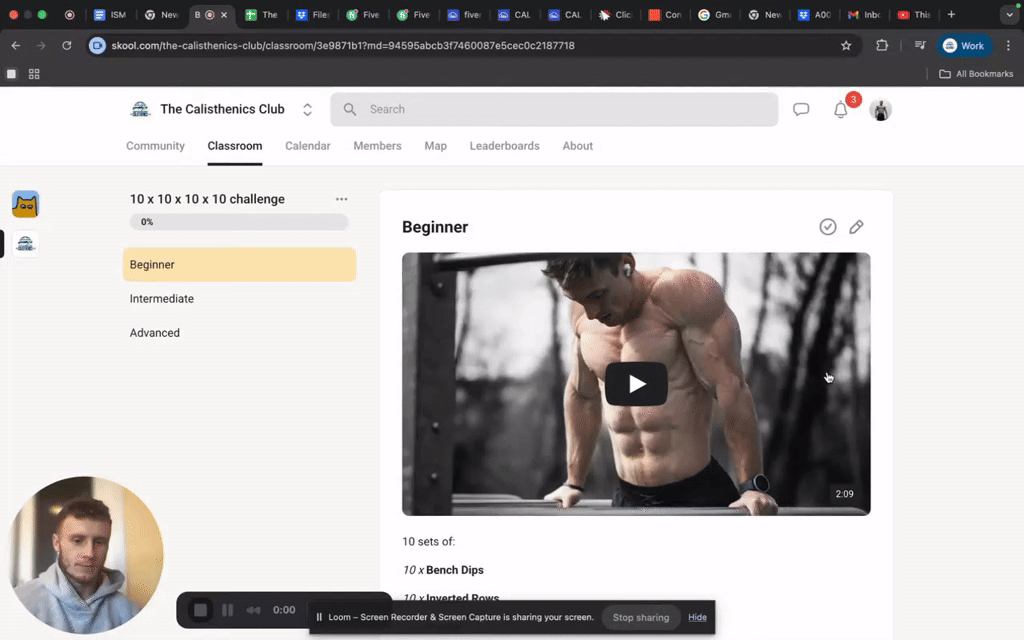View site information icon in address bar

click(97, 46)
